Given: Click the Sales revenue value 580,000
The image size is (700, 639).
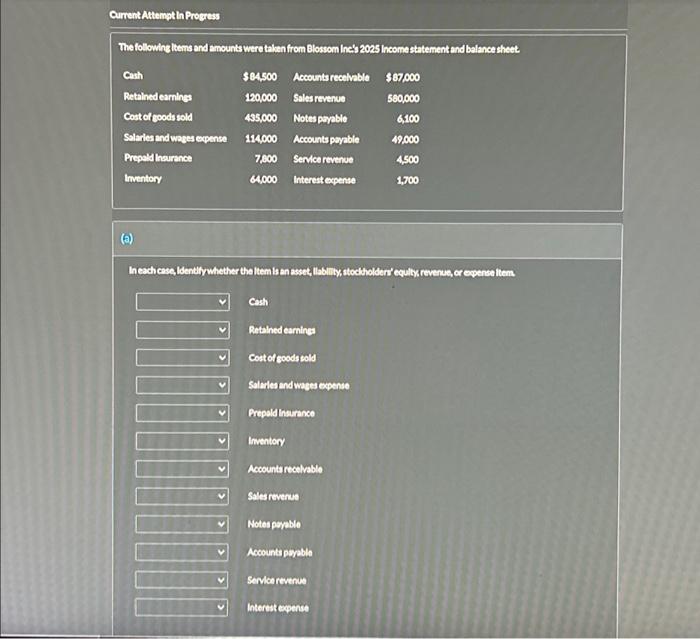Looking at the screenshot, I should pos(404,98).
